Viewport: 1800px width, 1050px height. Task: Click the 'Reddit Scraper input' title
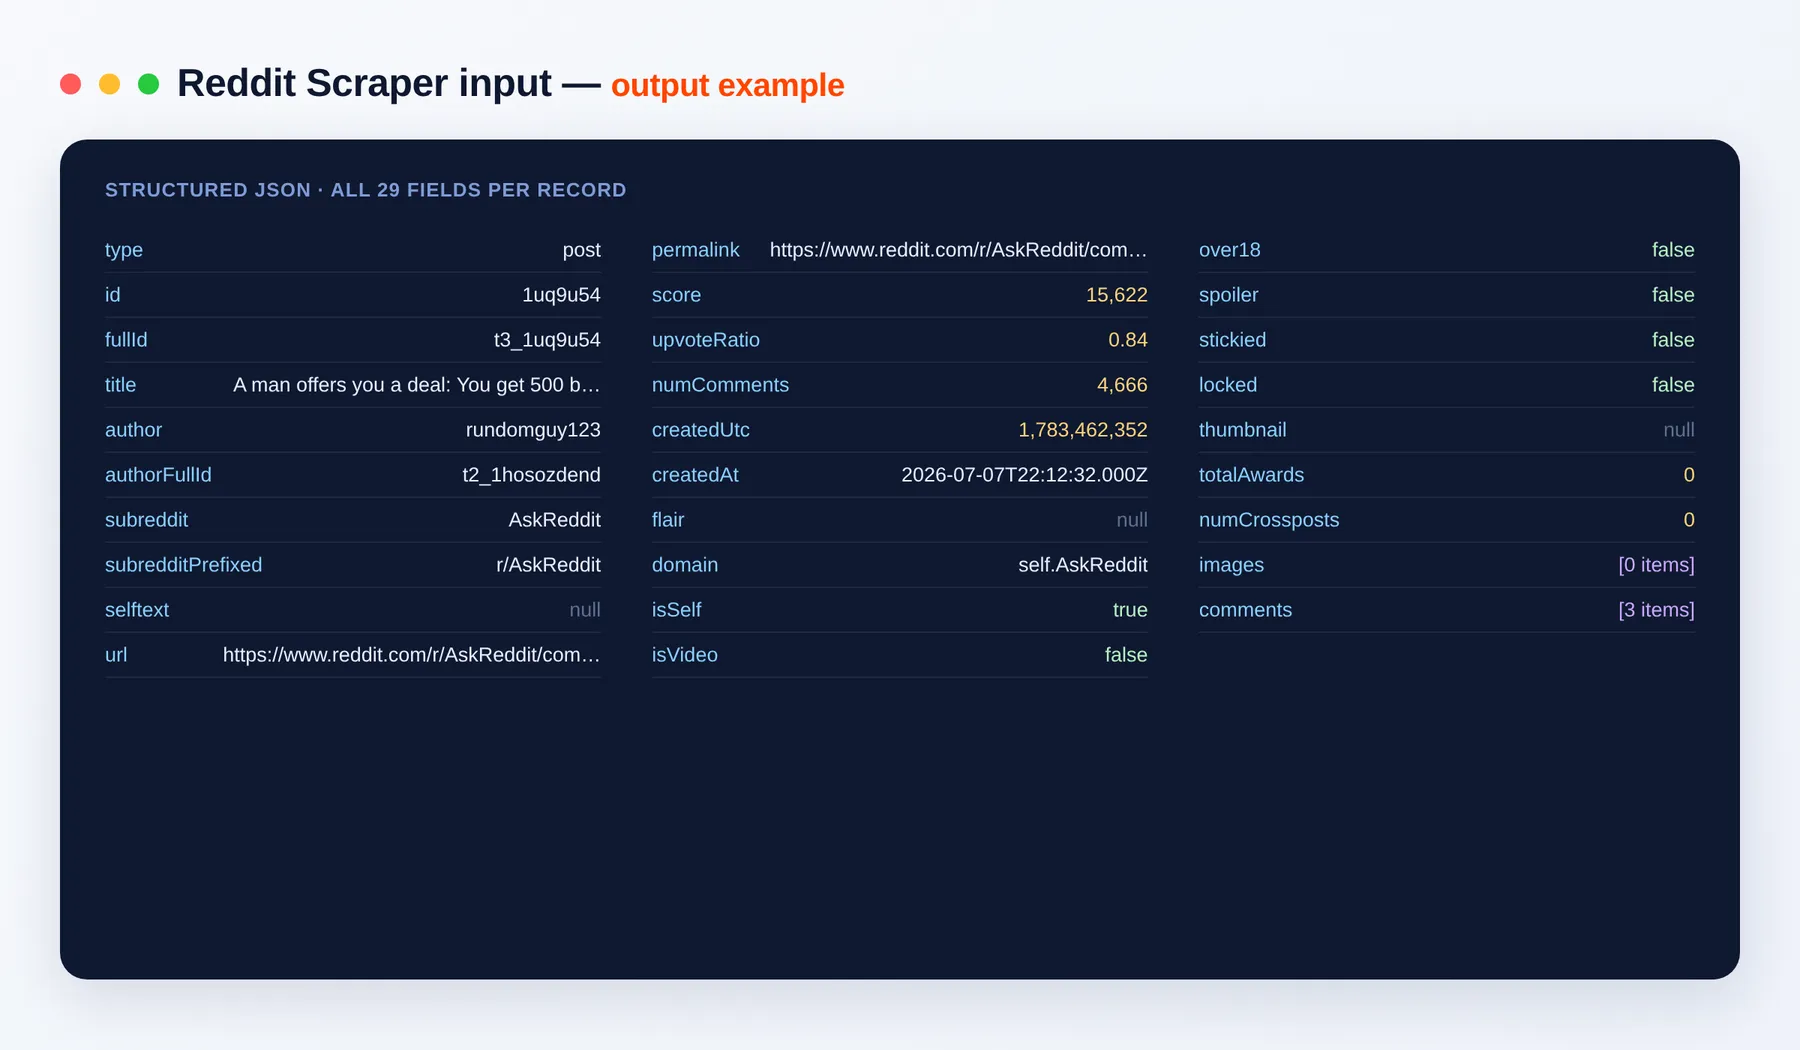pos(364,84)
